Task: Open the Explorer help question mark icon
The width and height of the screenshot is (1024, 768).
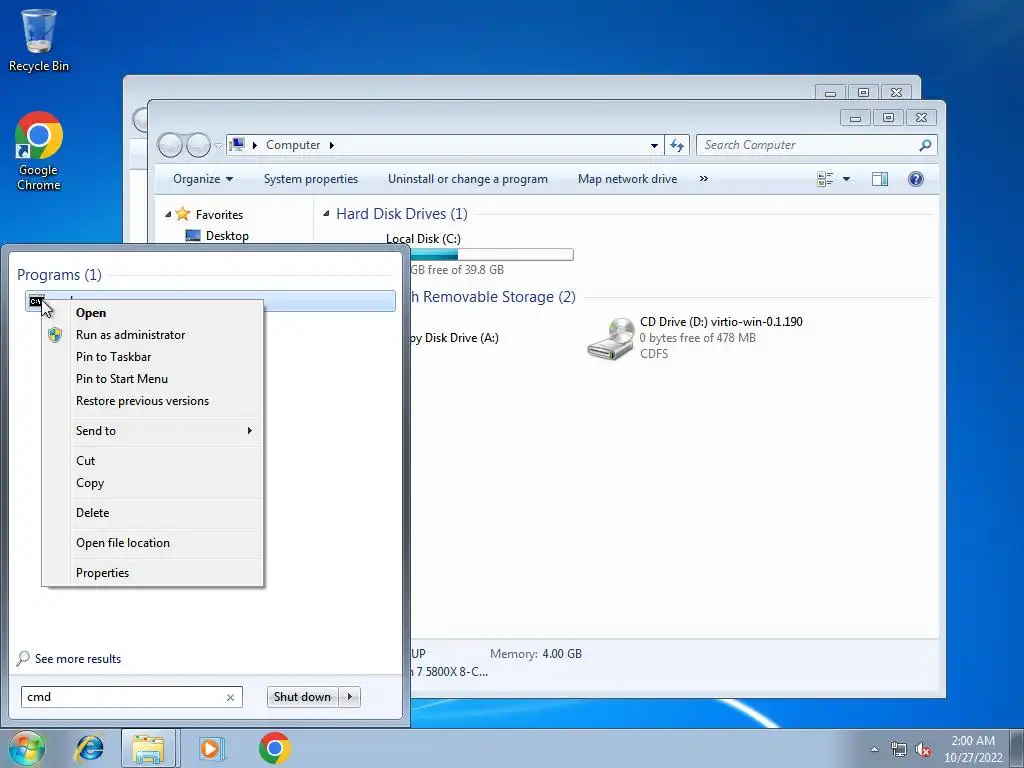Action: (x=916, y=179)
